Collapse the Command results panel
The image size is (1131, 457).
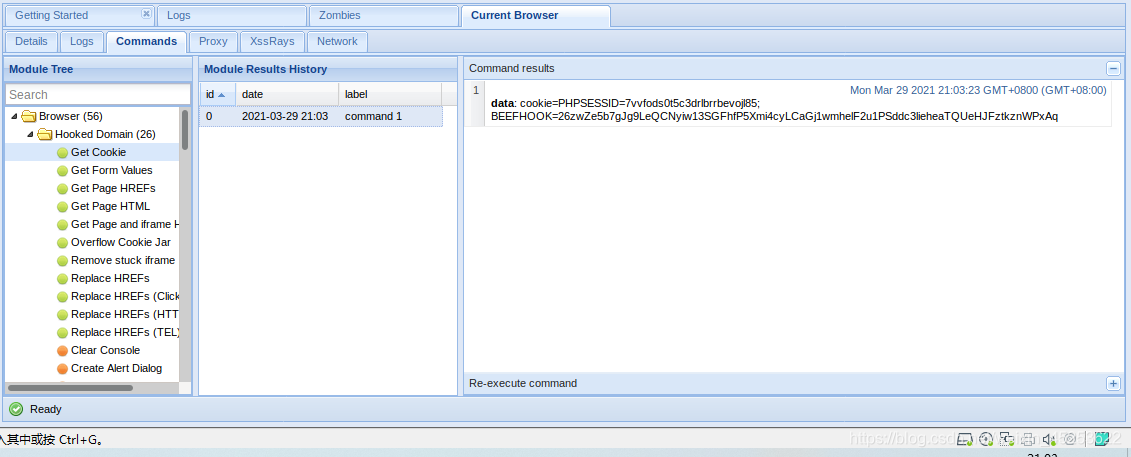[x=1113, y=68]
